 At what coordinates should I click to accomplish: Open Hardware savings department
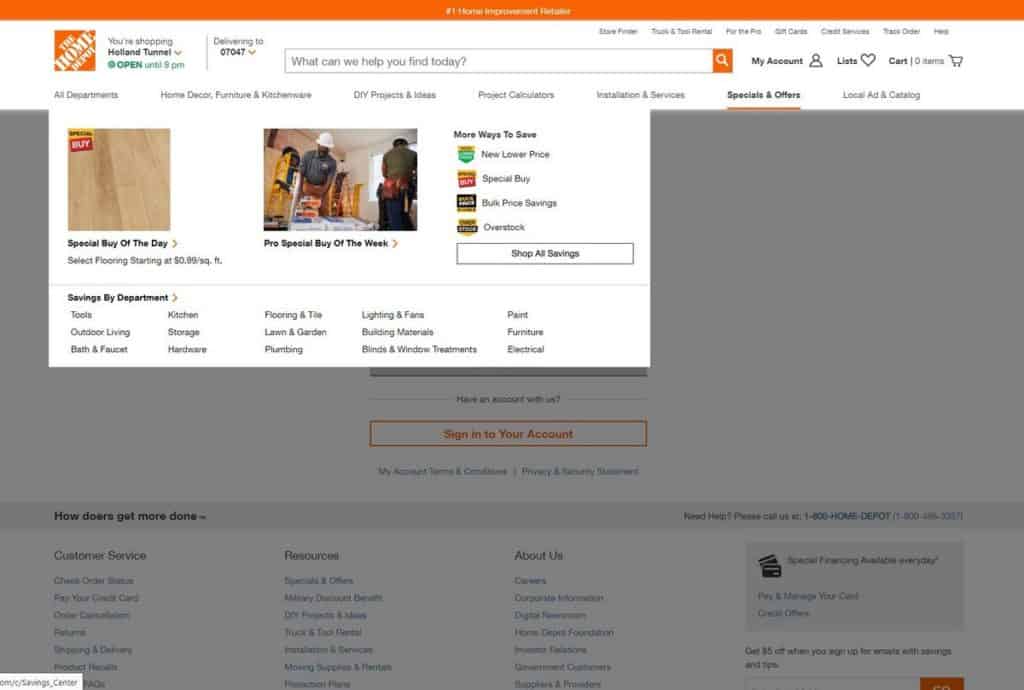[187, 349]
